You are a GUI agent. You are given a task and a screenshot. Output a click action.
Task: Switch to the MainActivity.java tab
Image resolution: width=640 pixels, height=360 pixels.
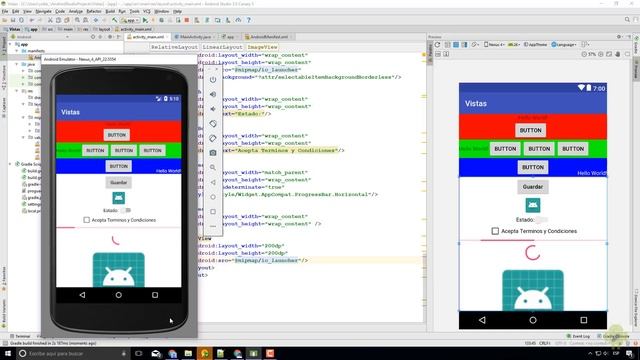(195, 37)
